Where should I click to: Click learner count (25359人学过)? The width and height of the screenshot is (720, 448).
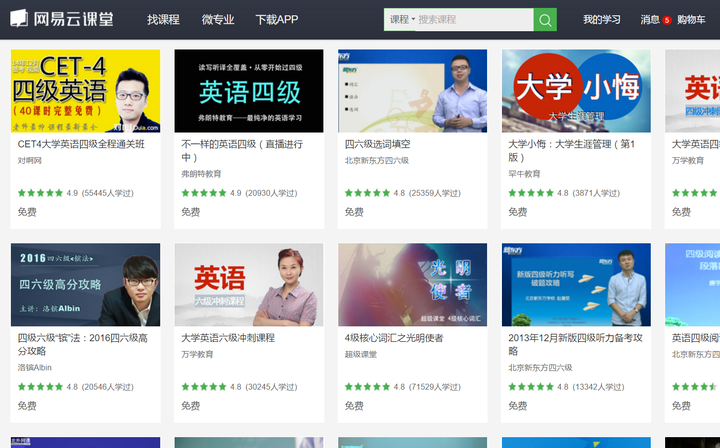(x=434, y=193)
